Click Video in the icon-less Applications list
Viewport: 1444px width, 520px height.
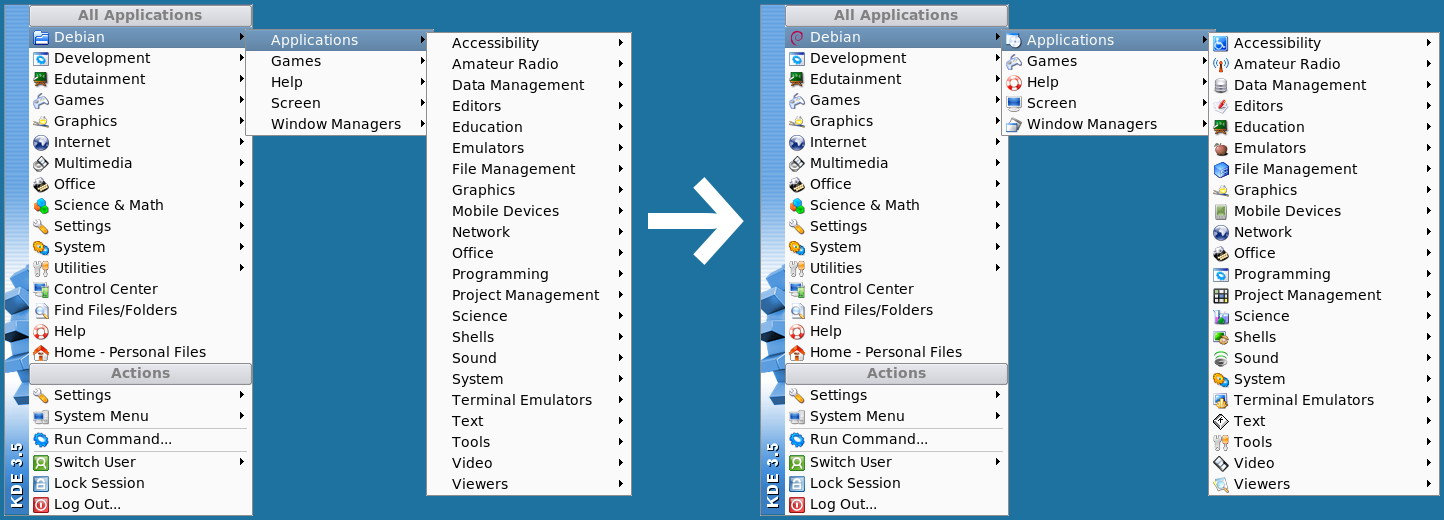[529, 463]
